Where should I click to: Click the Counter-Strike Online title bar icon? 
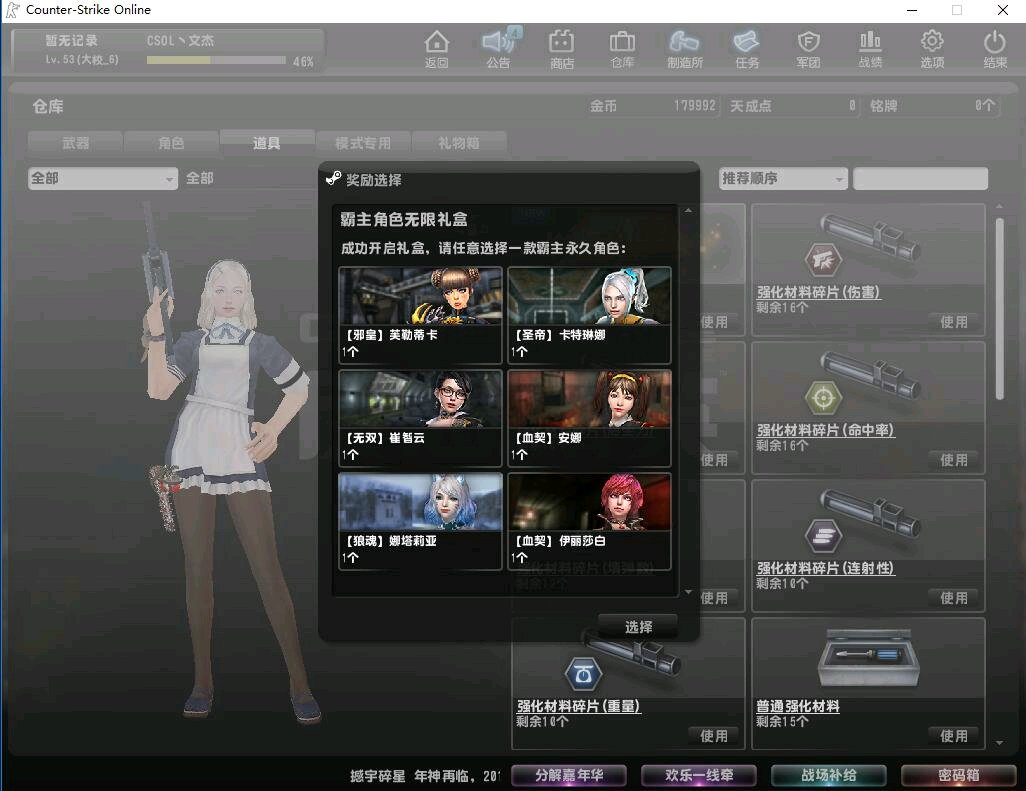coord(12,10)
